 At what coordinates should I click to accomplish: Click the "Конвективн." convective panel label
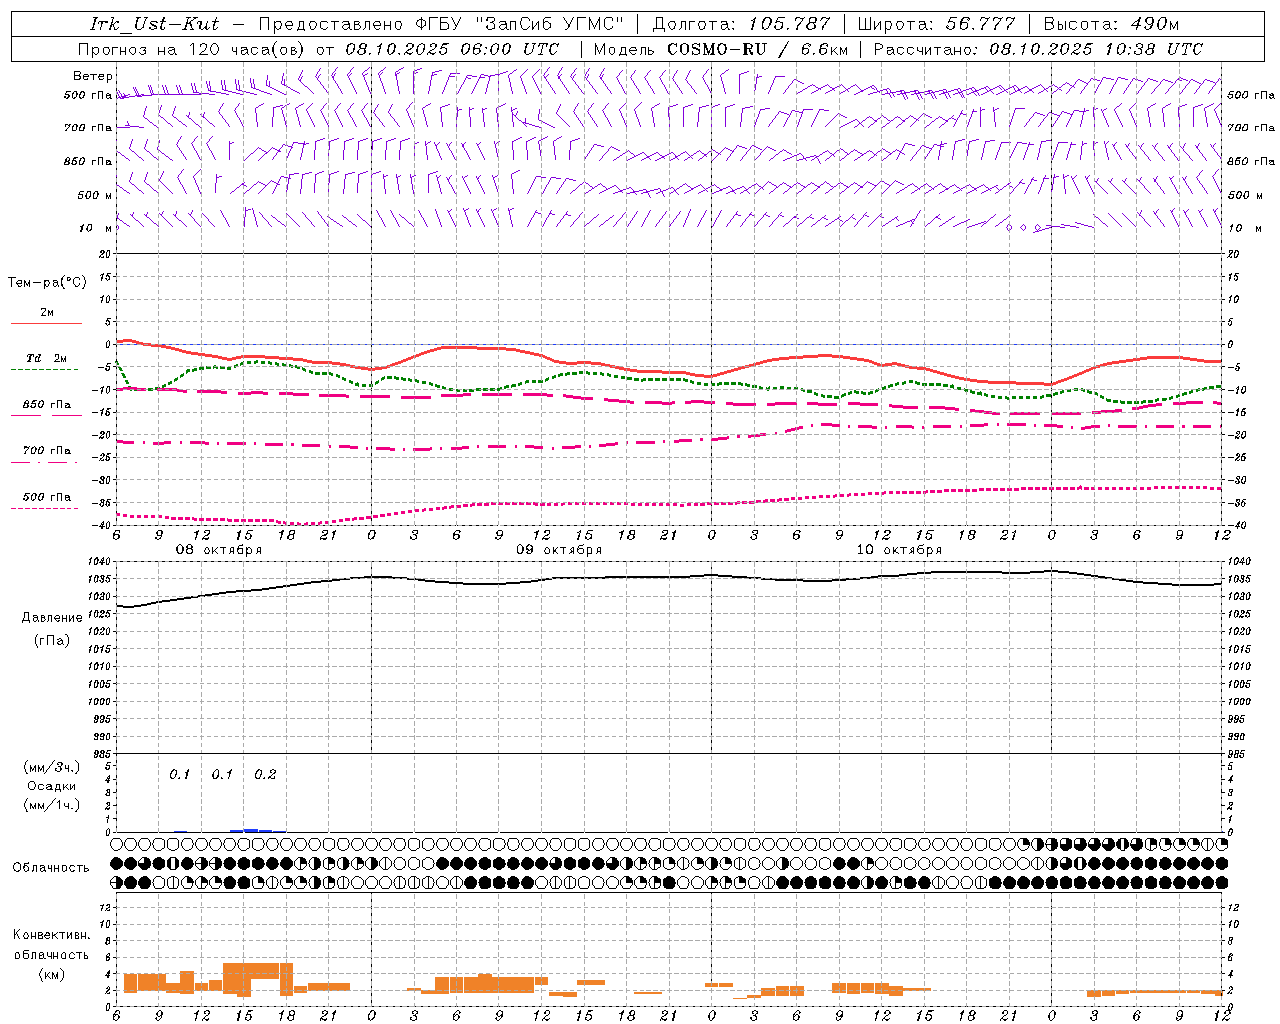[52, 935]
